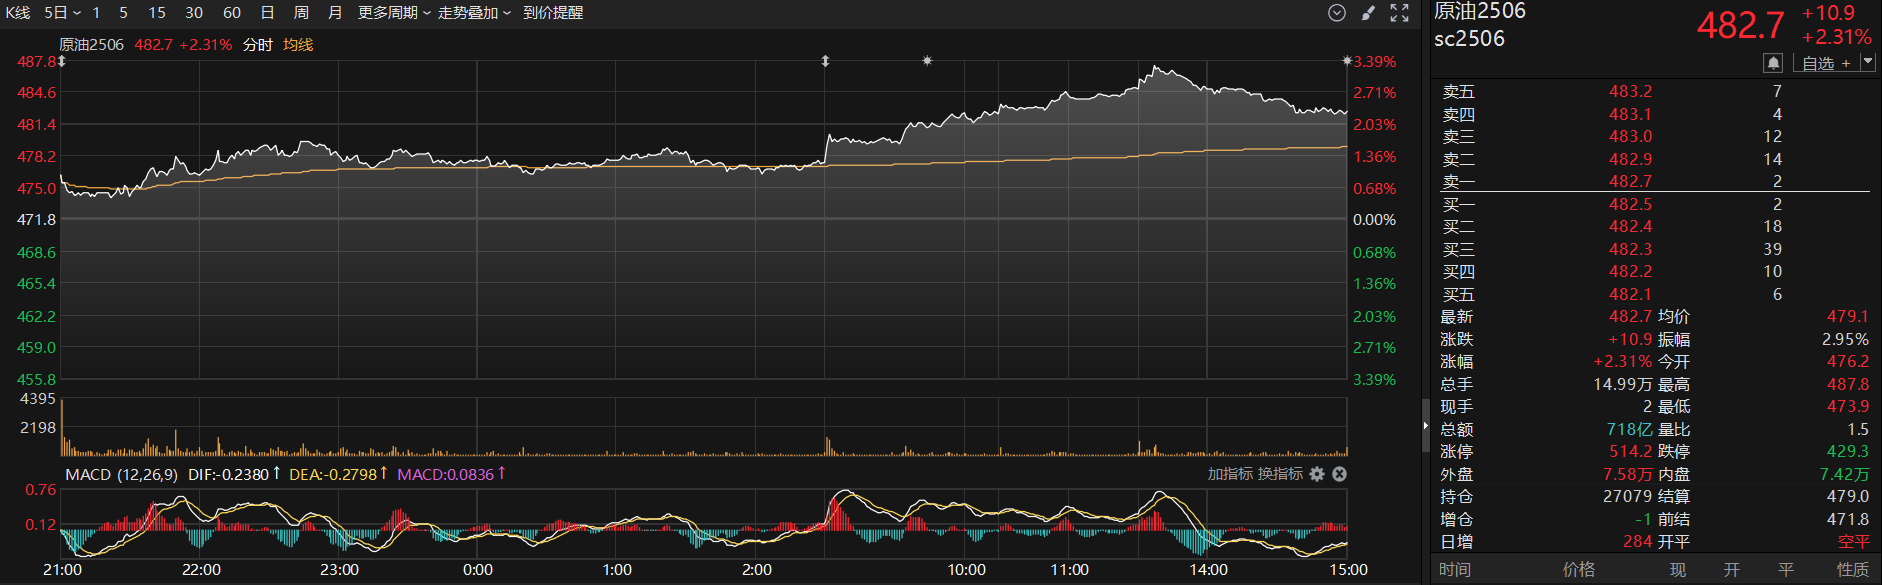Click the 均价 479.1 value
Image resolution: width=1882 pixels, height=585 pixels.
click(1847, 316)
